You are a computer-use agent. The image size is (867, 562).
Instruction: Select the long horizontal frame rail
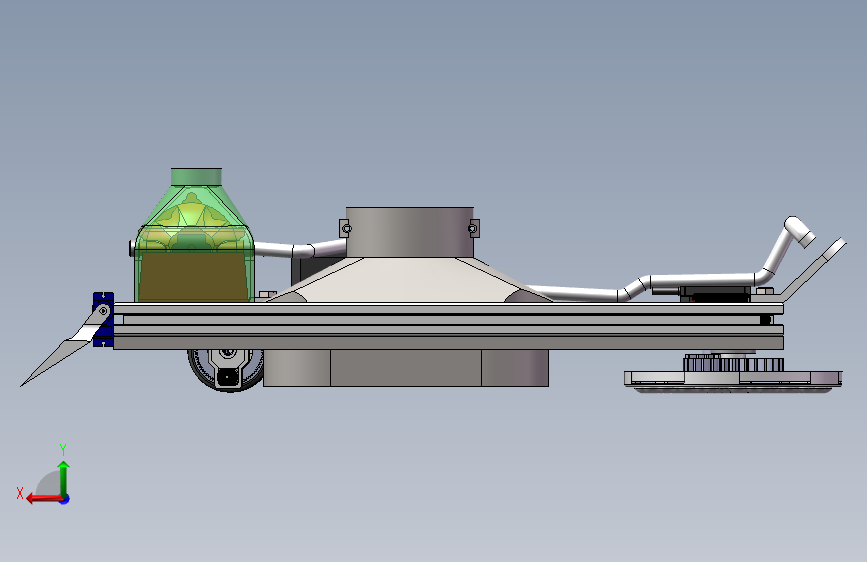click(x=448, y=326)
